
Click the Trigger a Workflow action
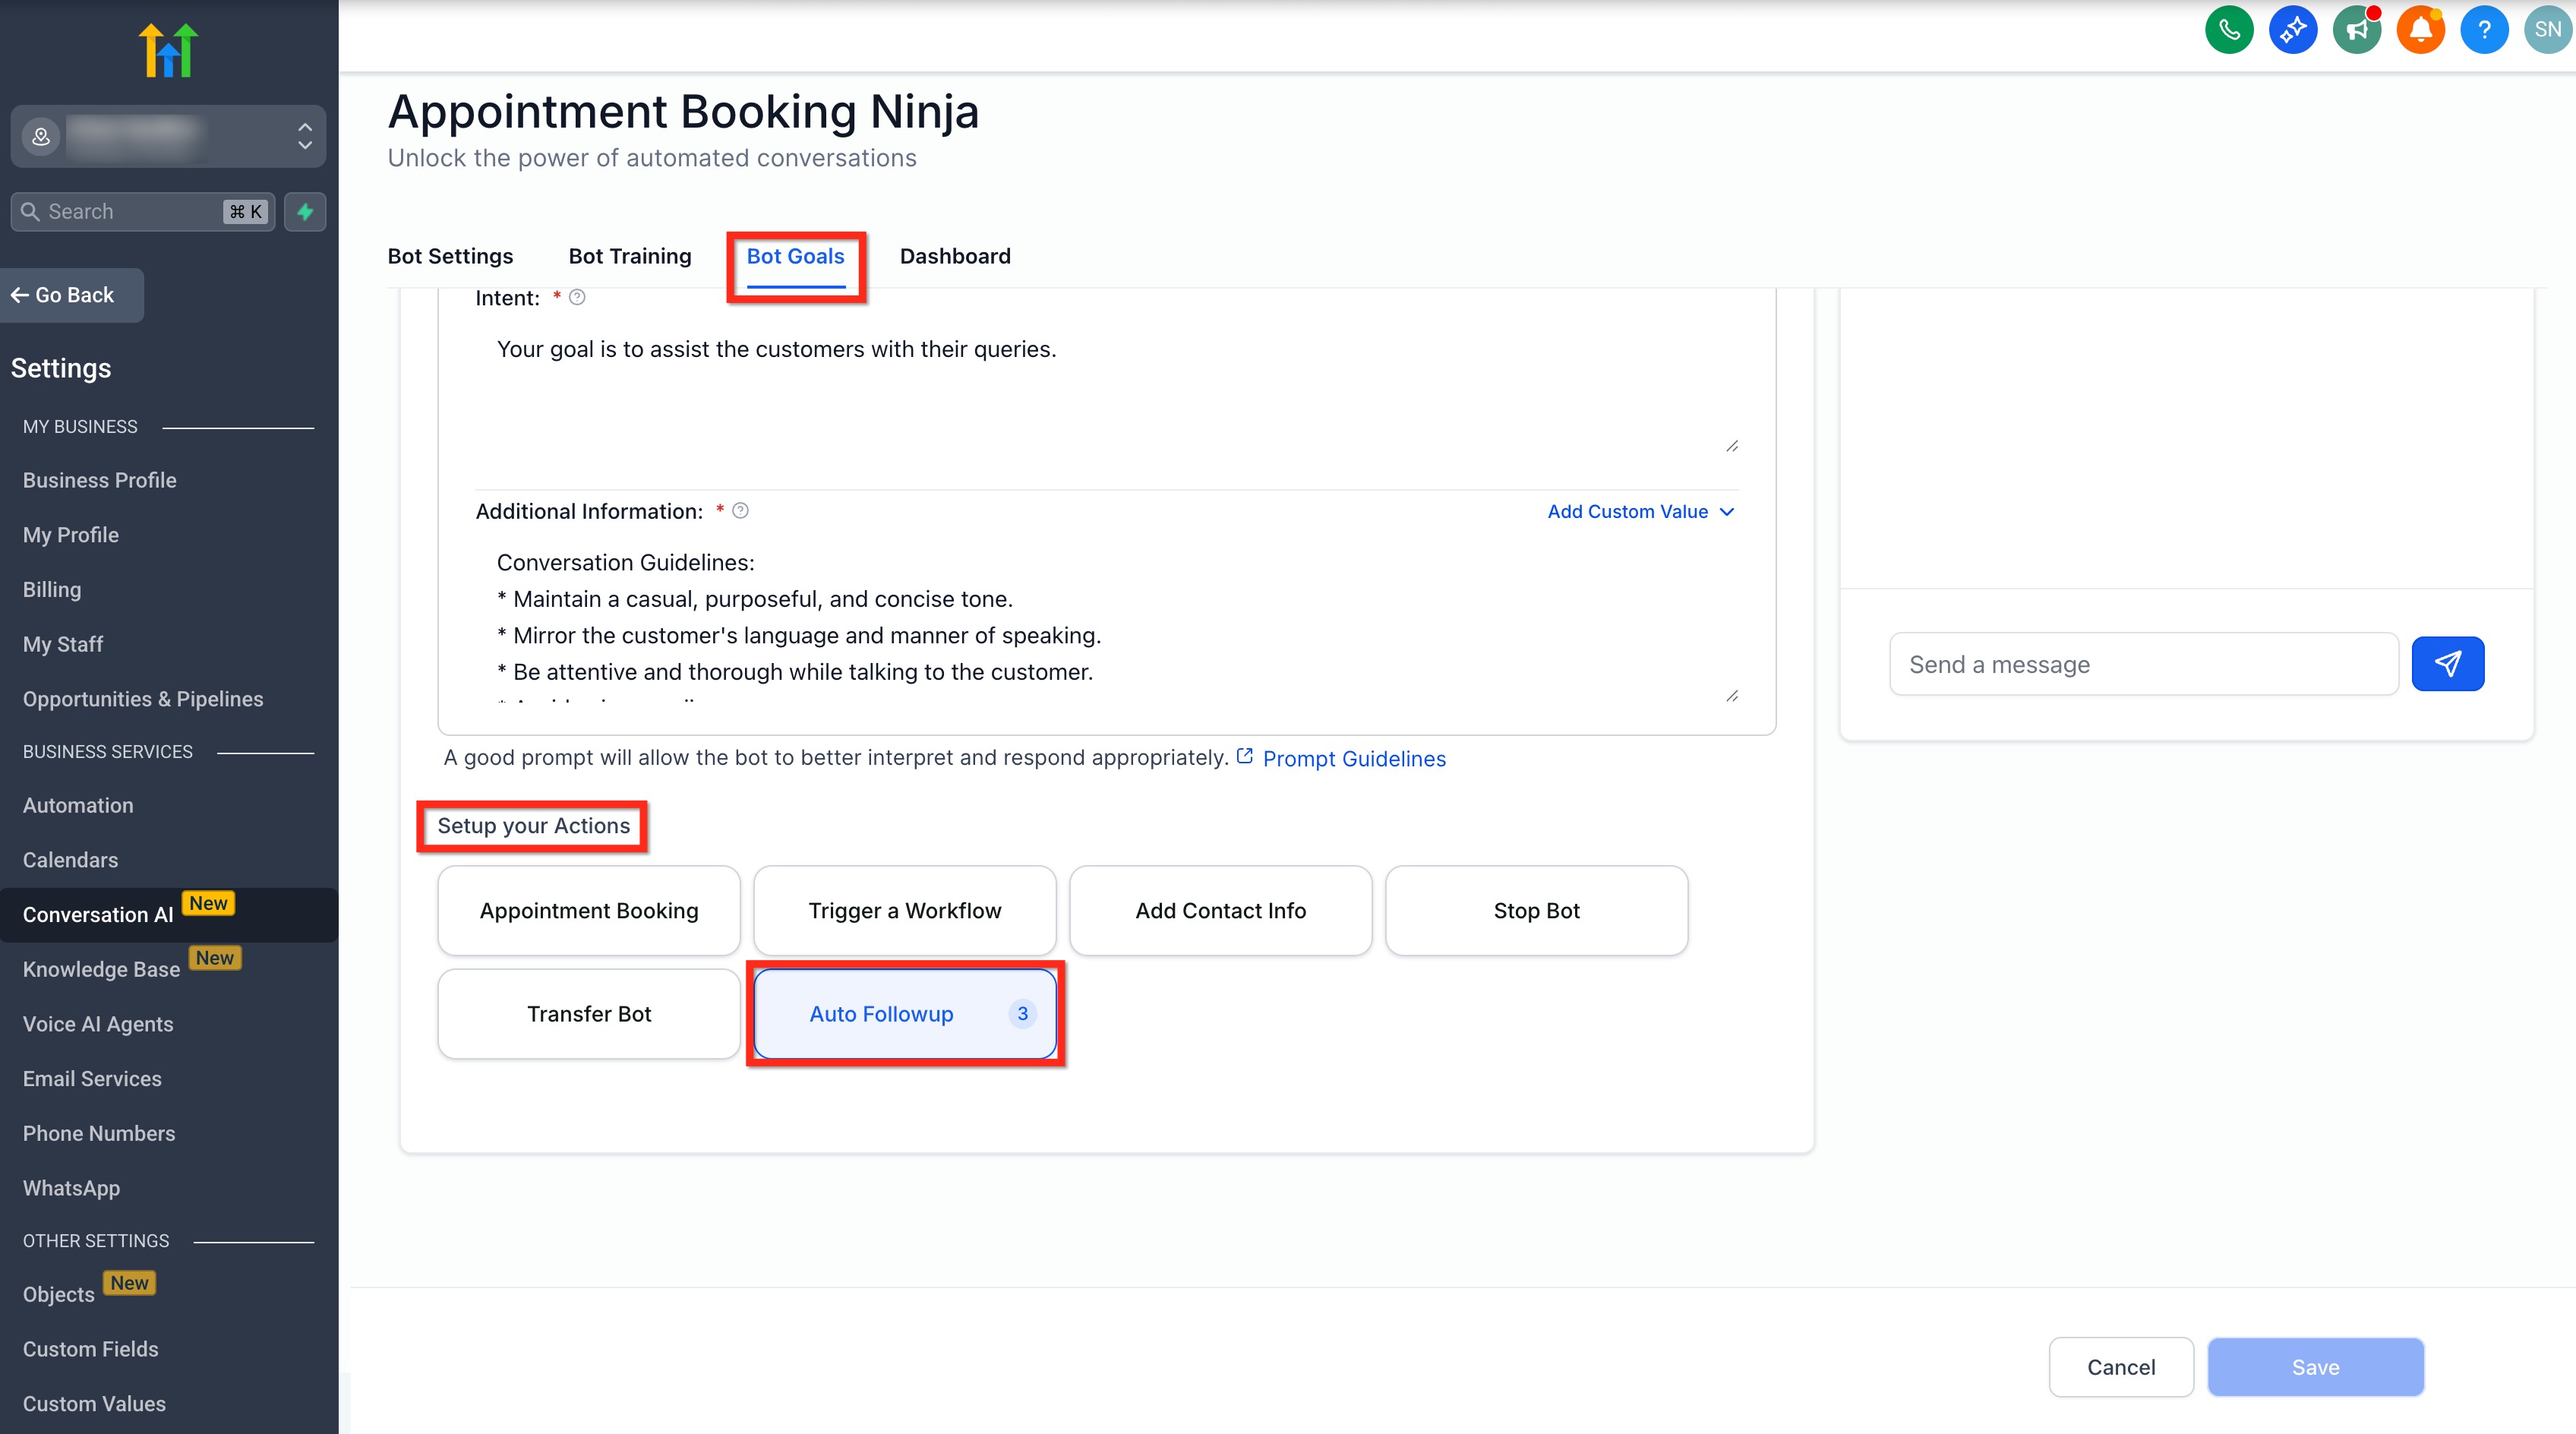[904, 910]
